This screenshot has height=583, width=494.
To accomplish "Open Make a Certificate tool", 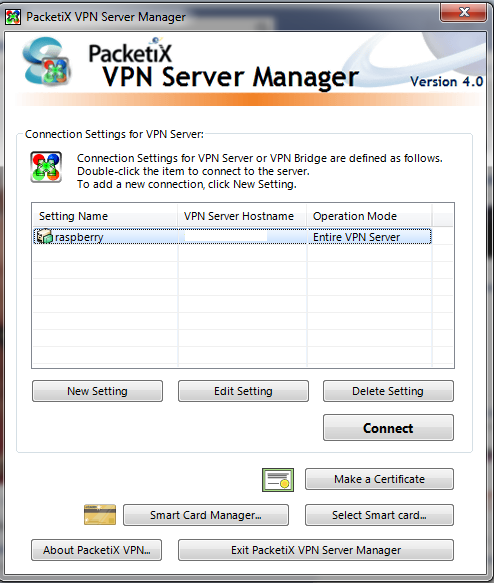I will point(379,479).
